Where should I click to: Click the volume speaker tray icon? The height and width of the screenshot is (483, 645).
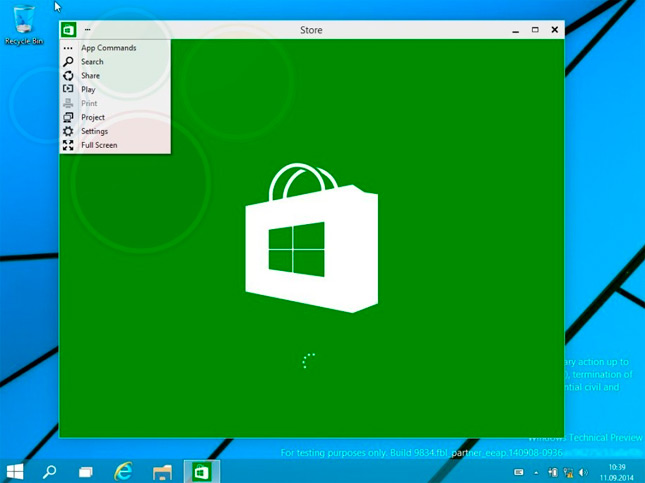click(583, 472)
